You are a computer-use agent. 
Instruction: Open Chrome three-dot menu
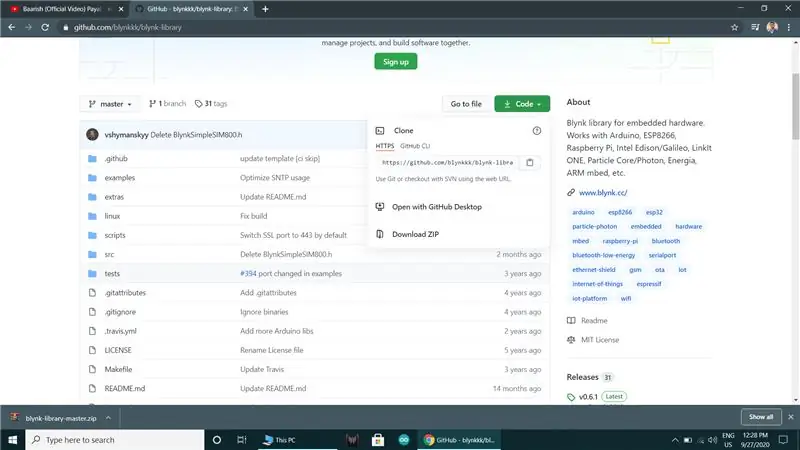[789, 28]
